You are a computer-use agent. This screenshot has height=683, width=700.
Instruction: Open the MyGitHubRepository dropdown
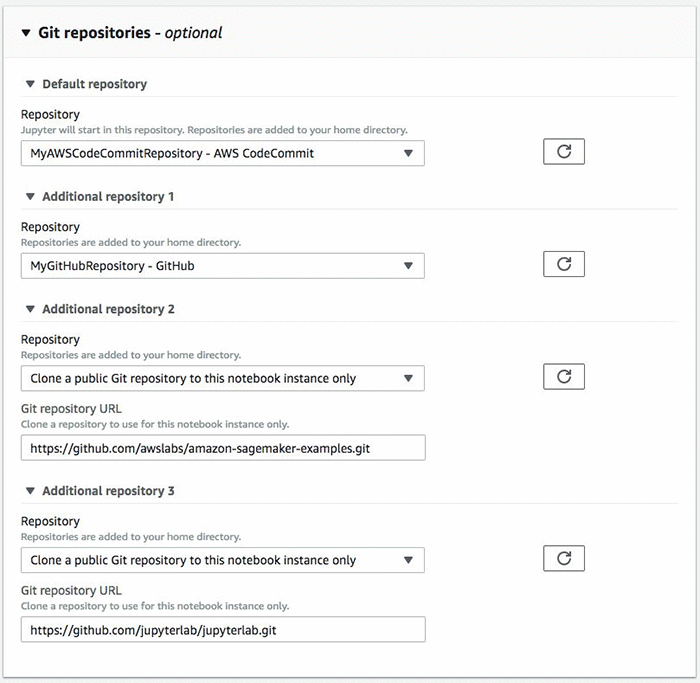click(222, 265)
